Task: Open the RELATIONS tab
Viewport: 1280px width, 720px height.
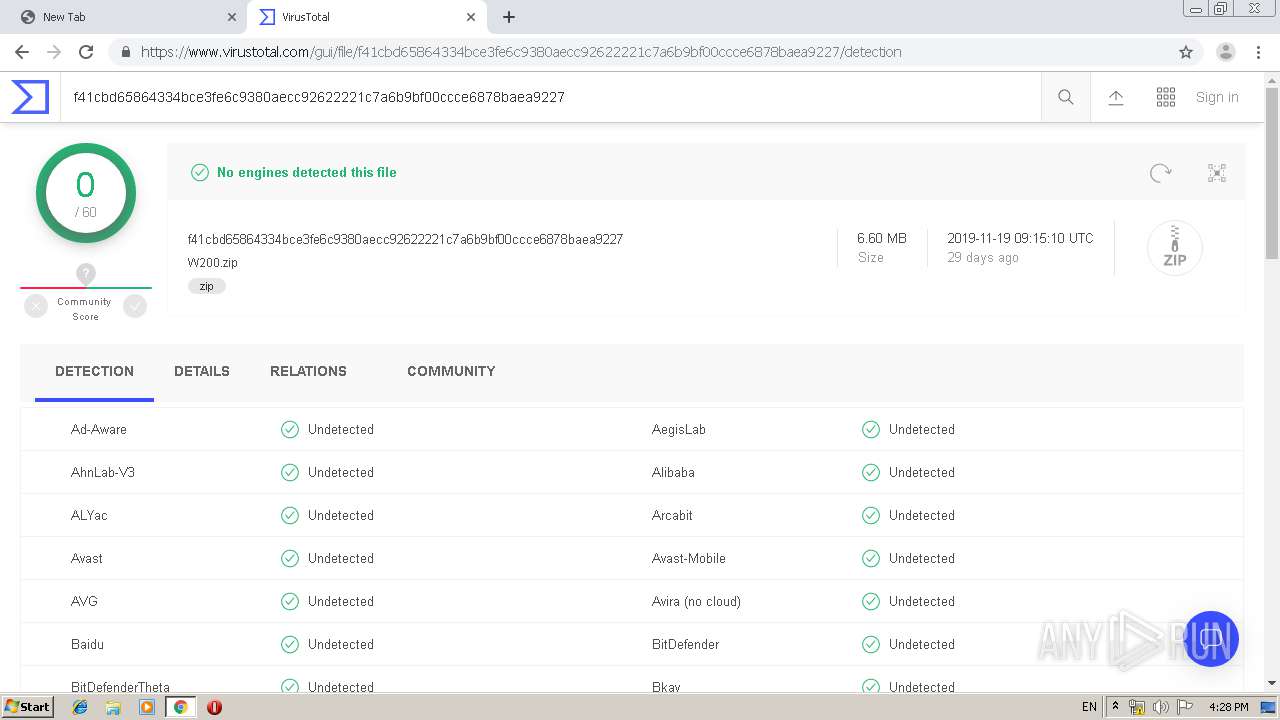Action: (x=308, y=371)
